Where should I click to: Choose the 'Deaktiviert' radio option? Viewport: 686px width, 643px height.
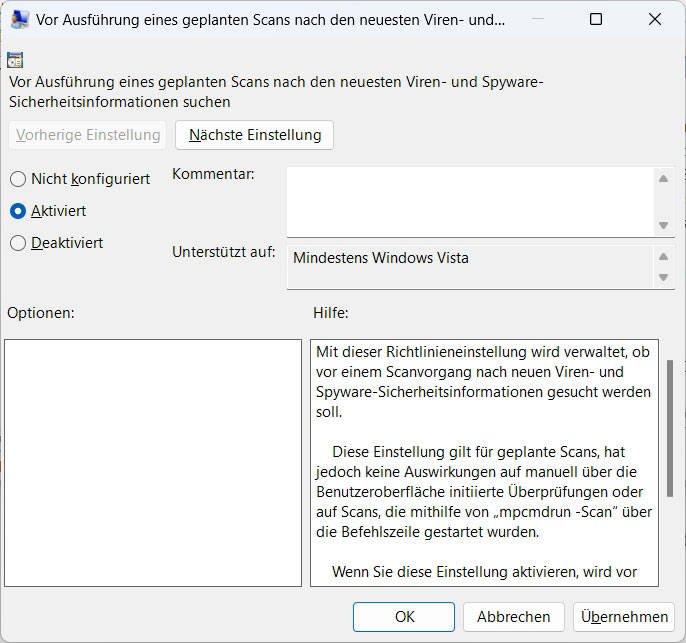(x=18, y=243)
